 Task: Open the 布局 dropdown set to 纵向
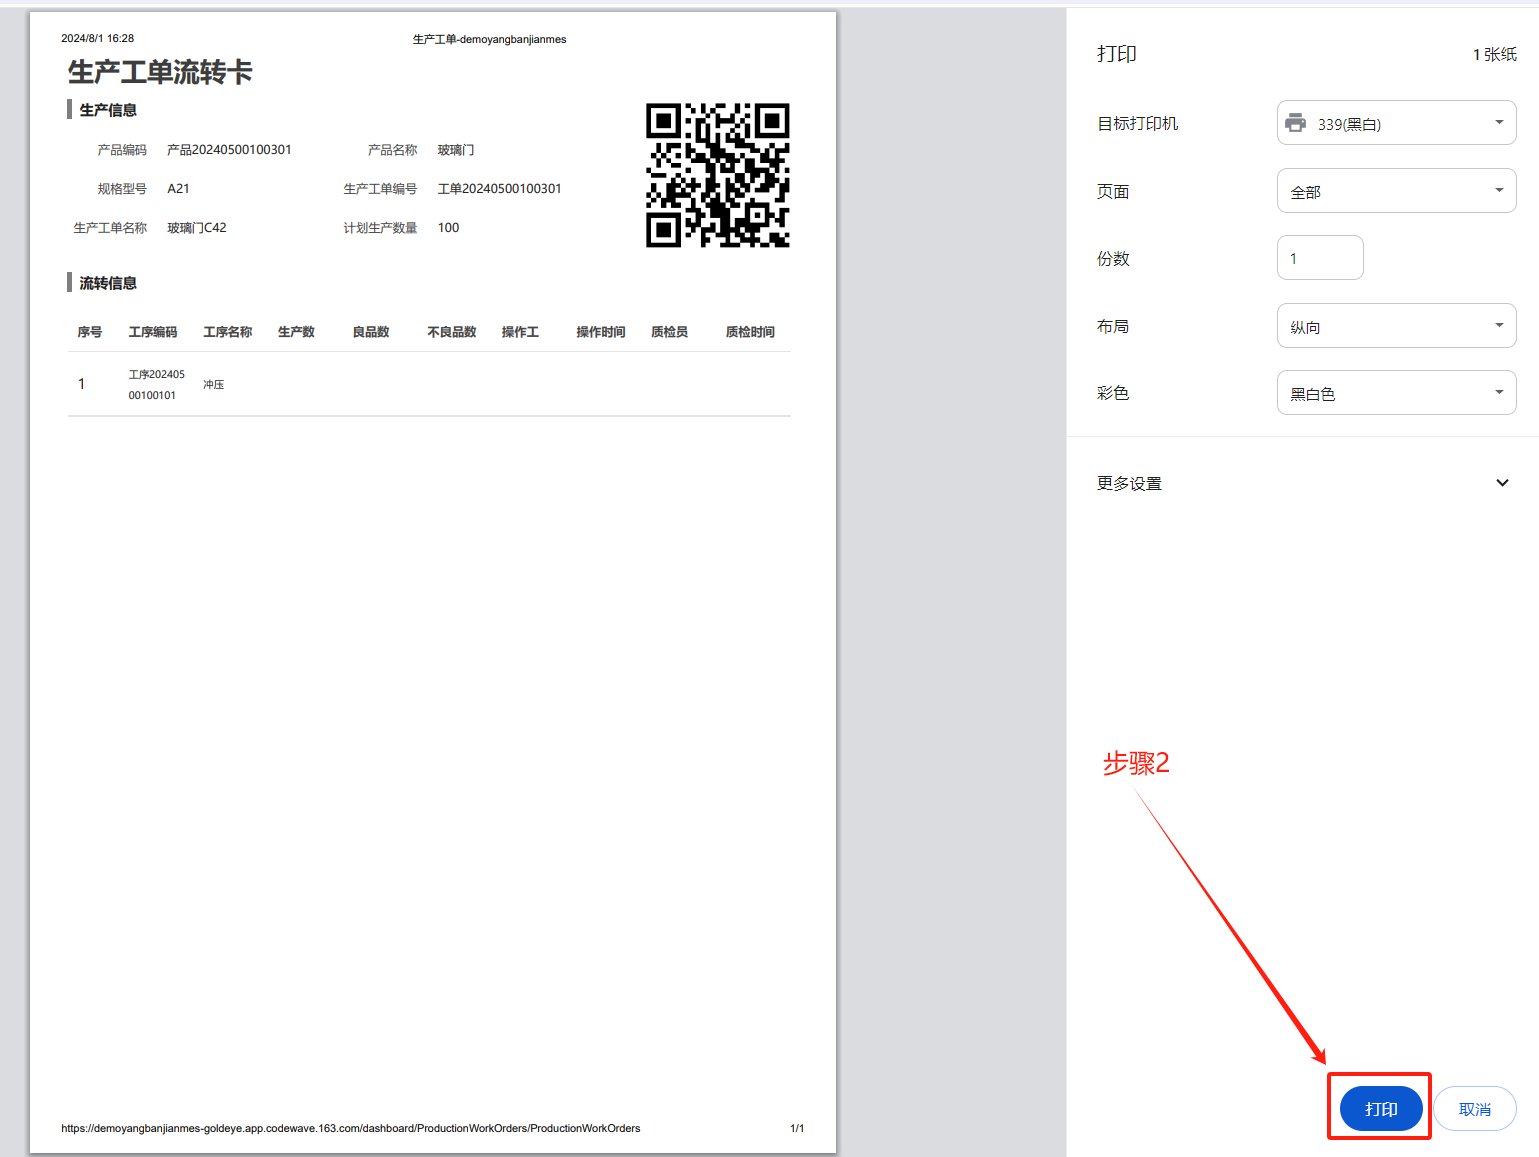(1396, 326)
